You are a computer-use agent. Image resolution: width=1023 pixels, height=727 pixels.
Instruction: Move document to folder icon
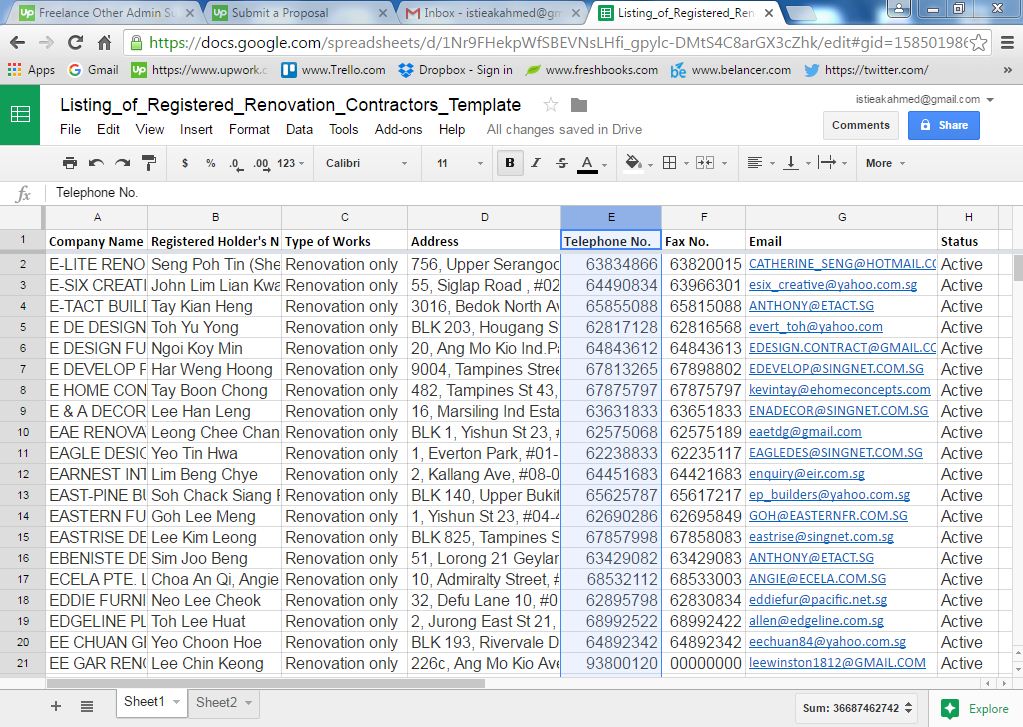click(579, 104)
